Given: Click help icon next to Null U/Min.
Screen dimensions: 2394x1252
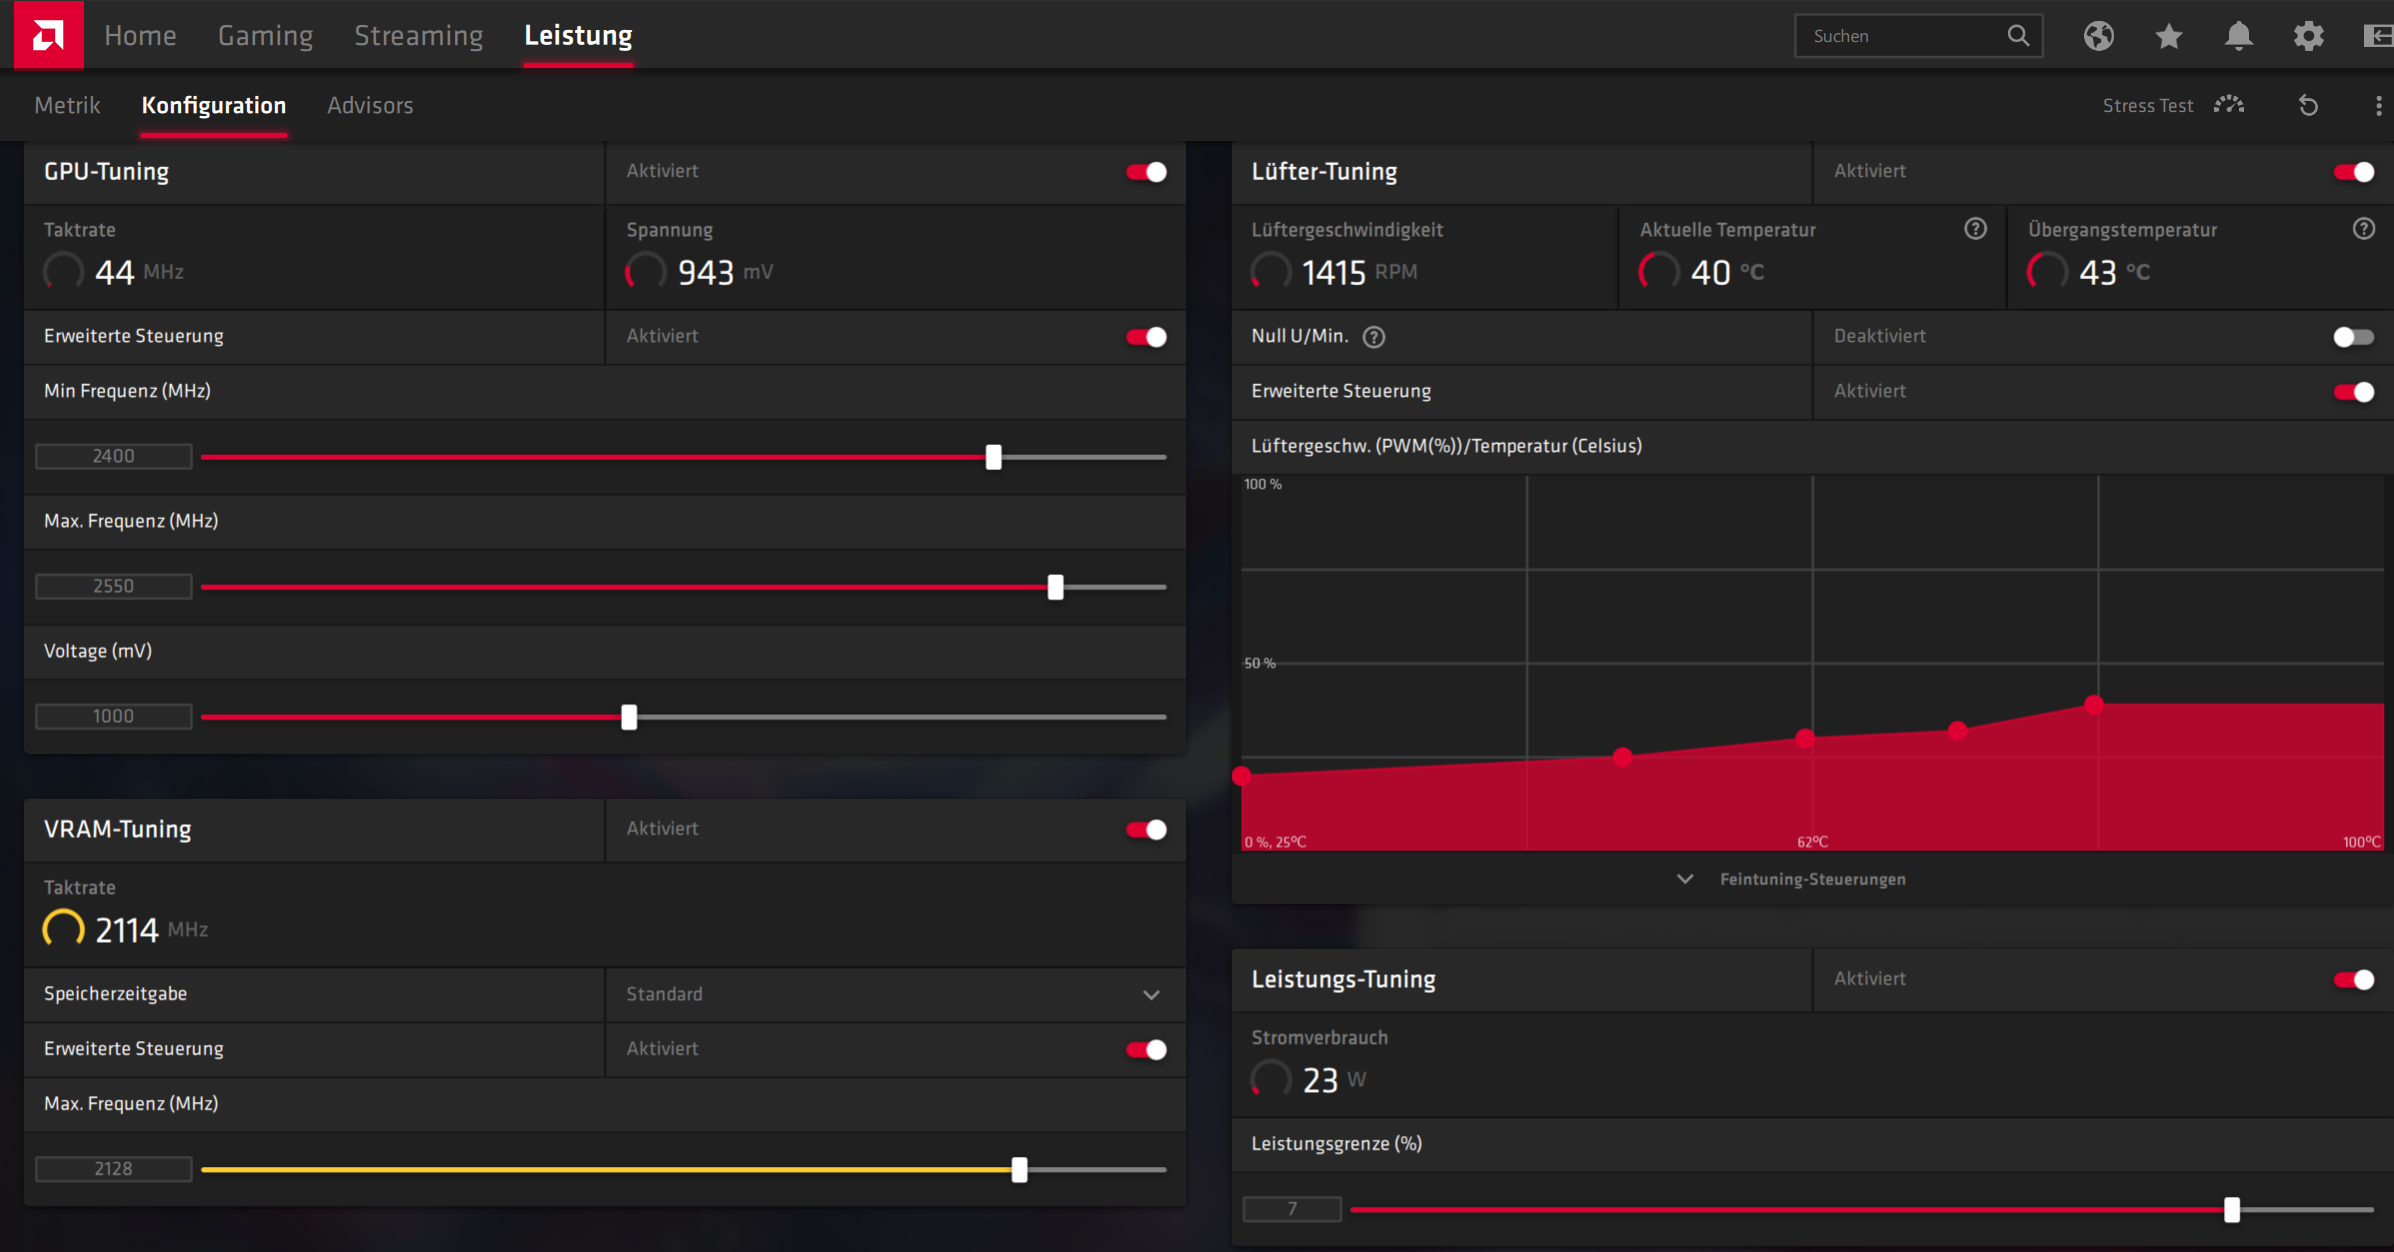Looking at the screenshot, I should [1374, 337].
